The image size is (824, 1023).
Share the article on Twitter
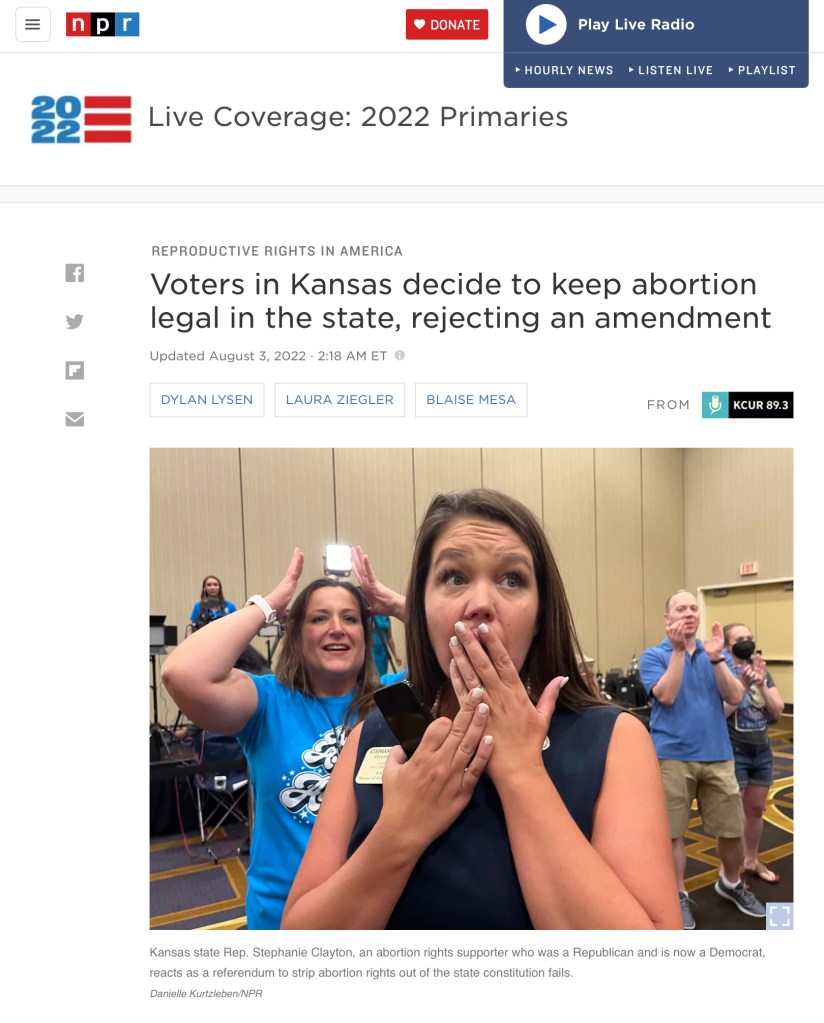(74, 321)
